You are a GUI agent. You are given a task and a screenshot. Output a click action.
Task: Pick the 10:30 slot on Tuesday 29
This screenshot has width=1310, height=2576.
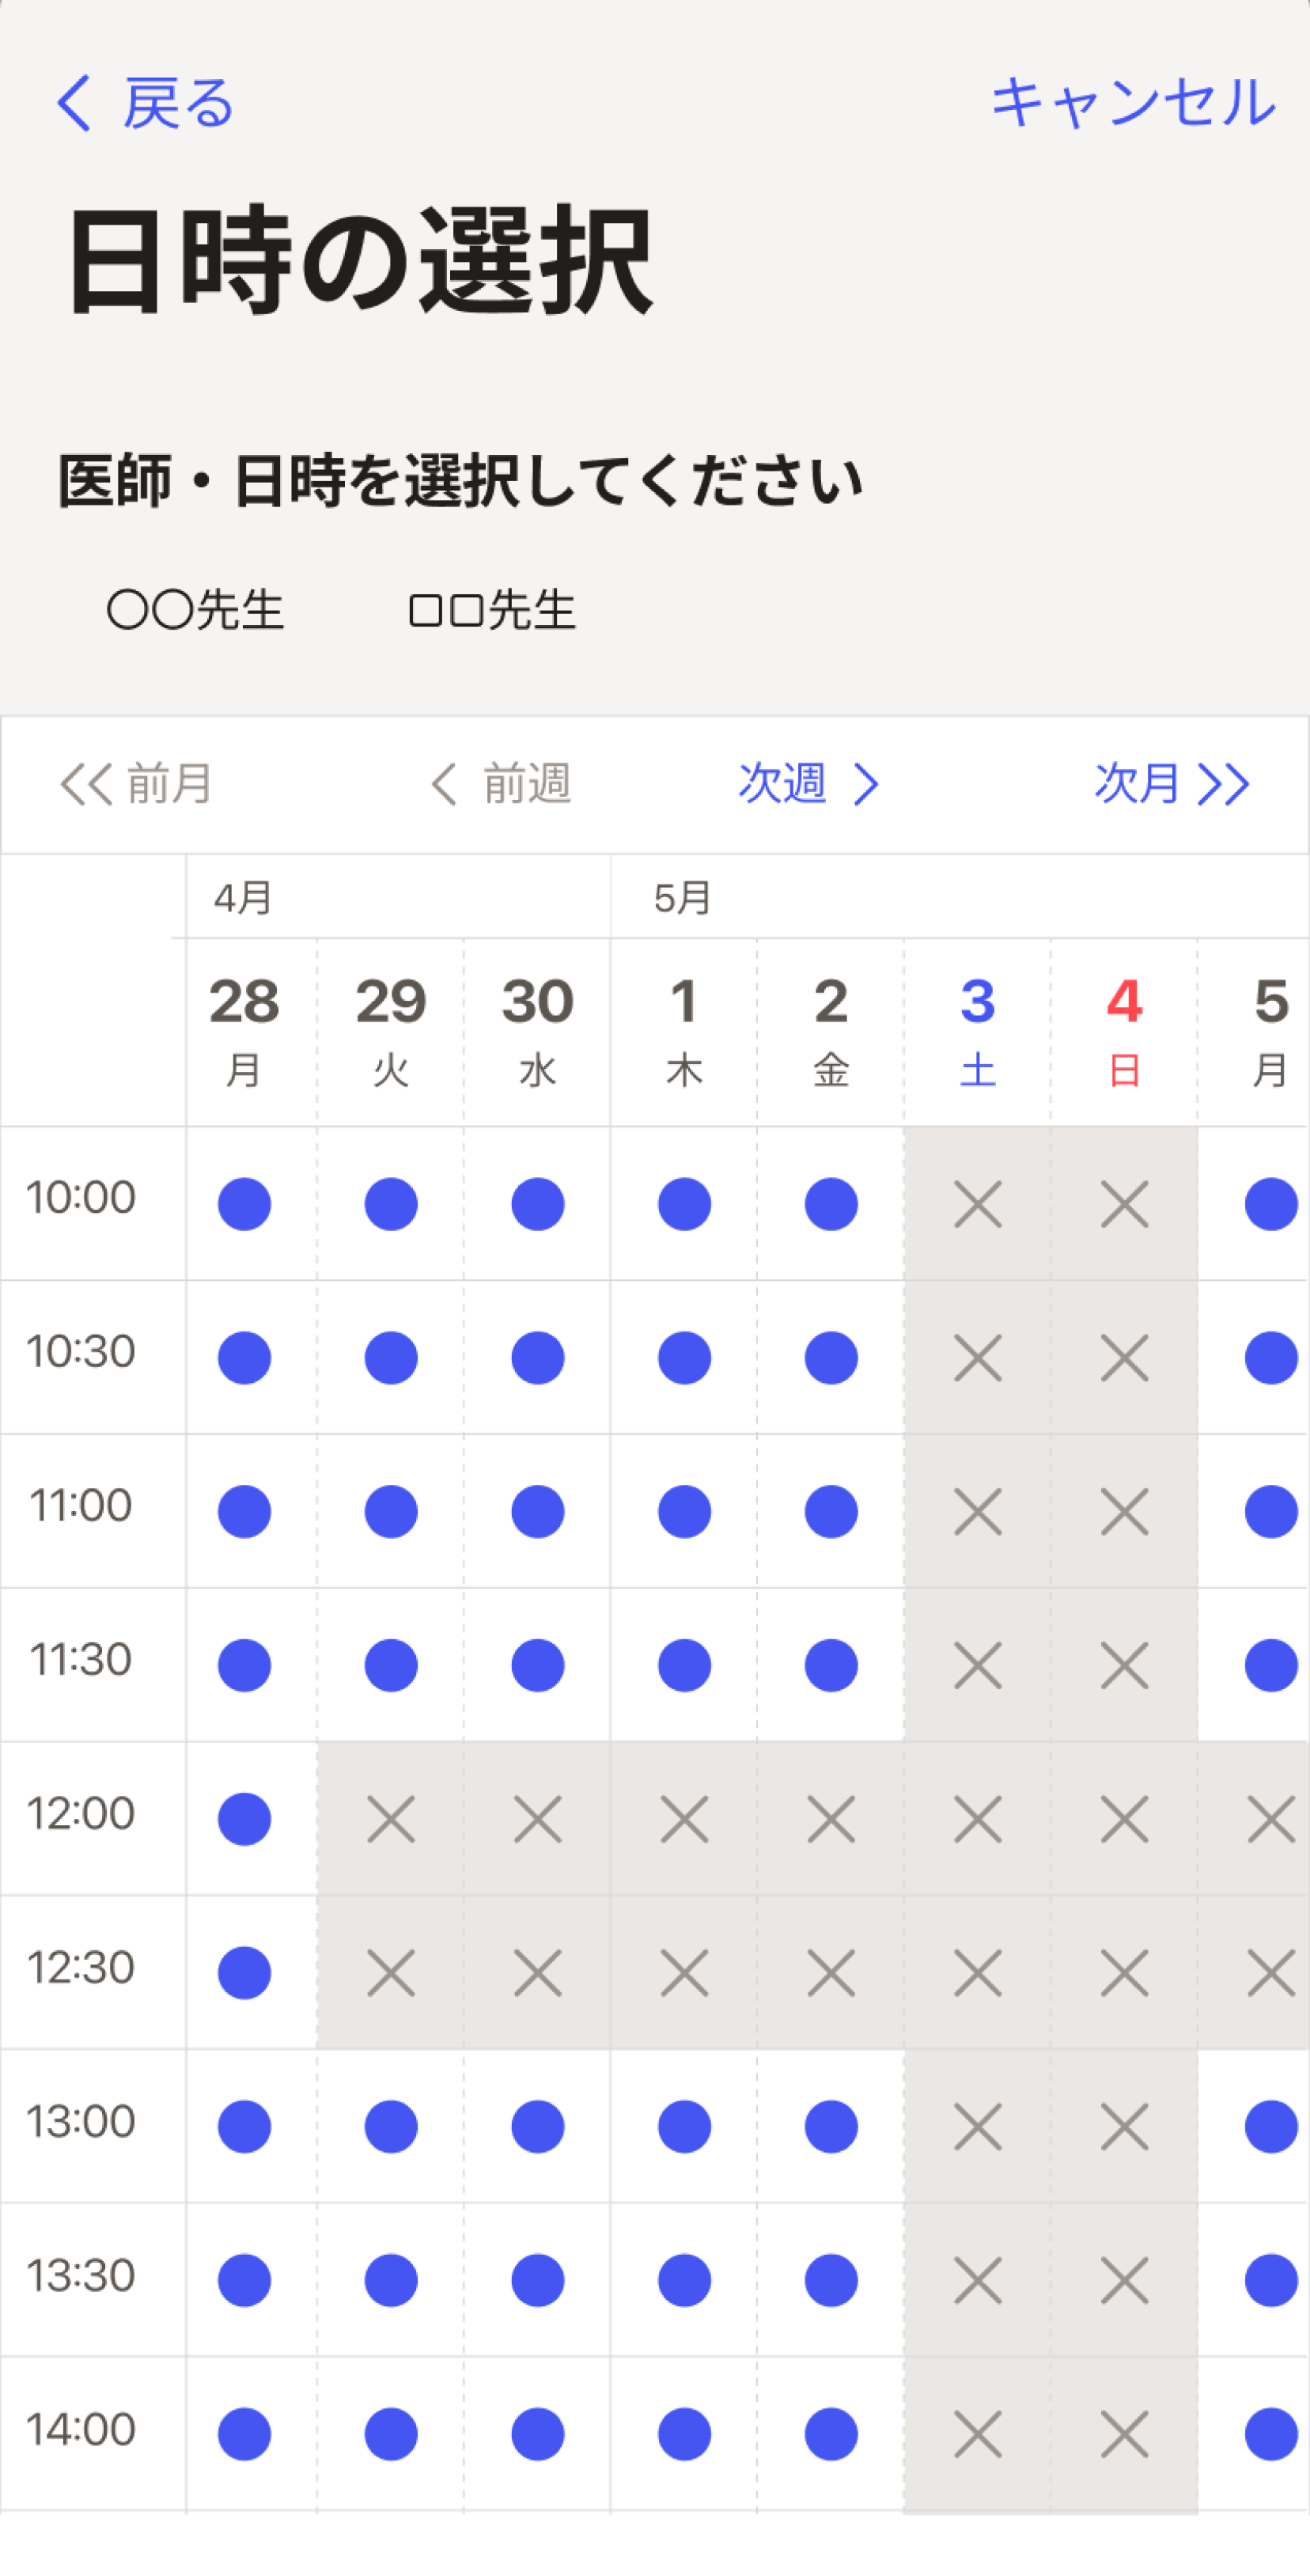pos(391,1358)
